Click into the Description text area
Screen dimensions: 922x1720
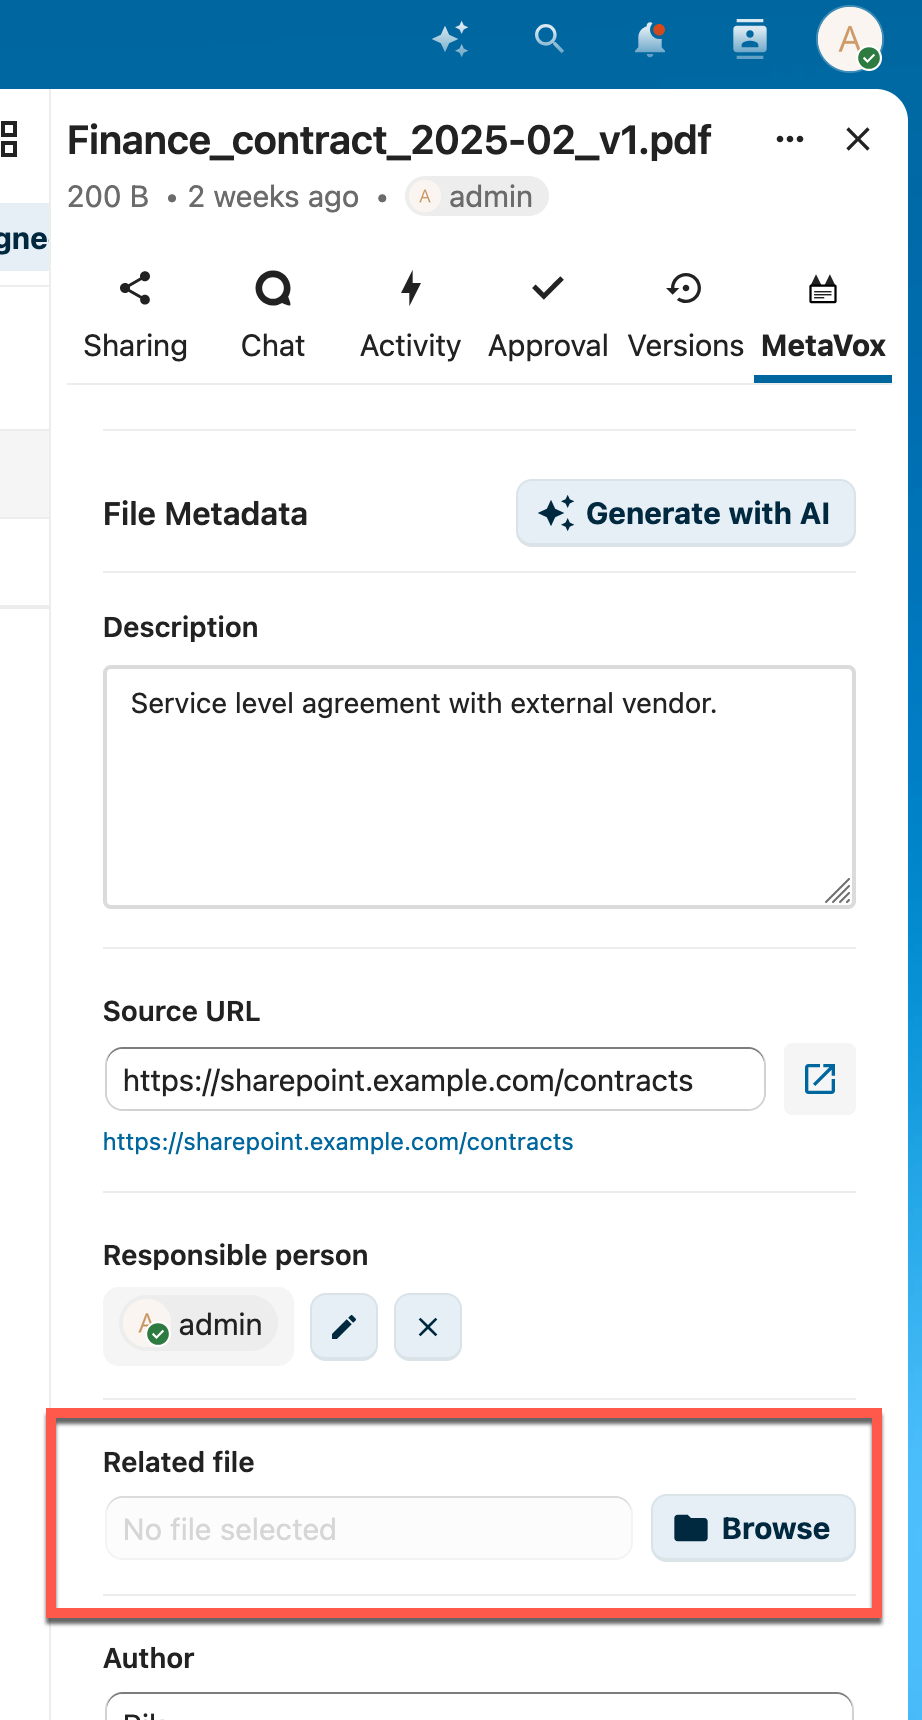(479, 787)
